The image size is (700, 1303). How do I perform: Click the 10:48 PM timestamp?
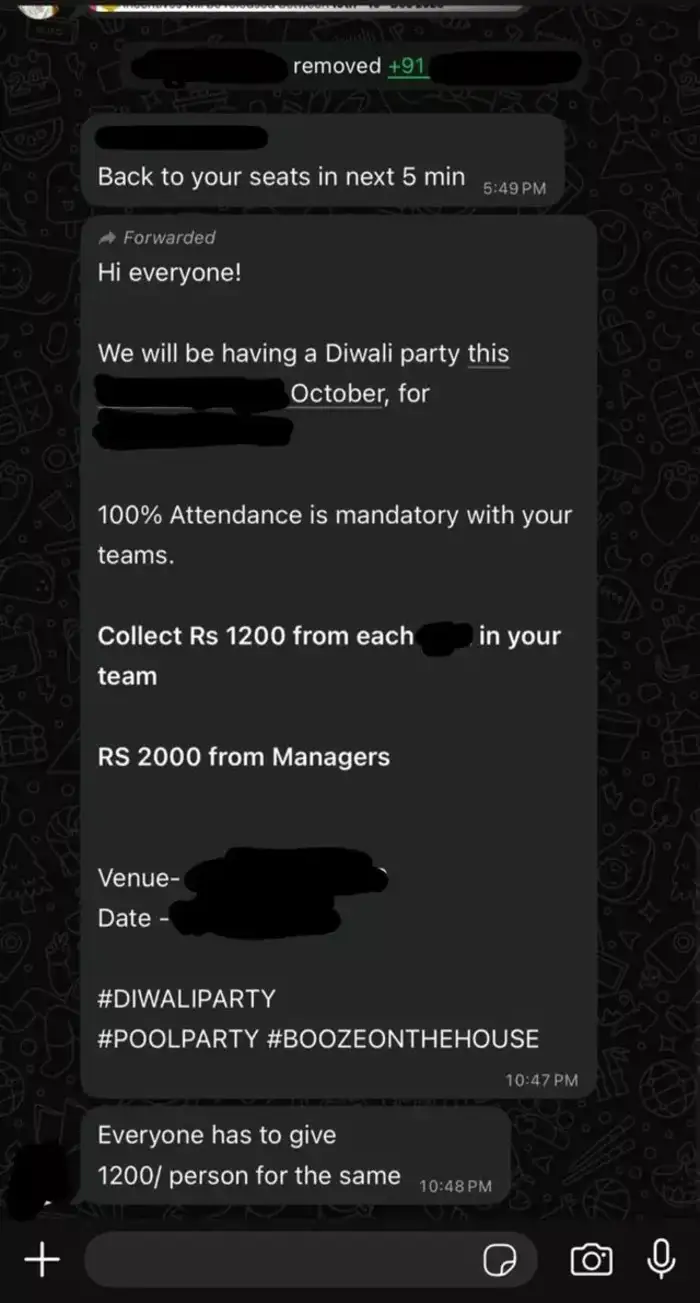(x=455, y=1186)
